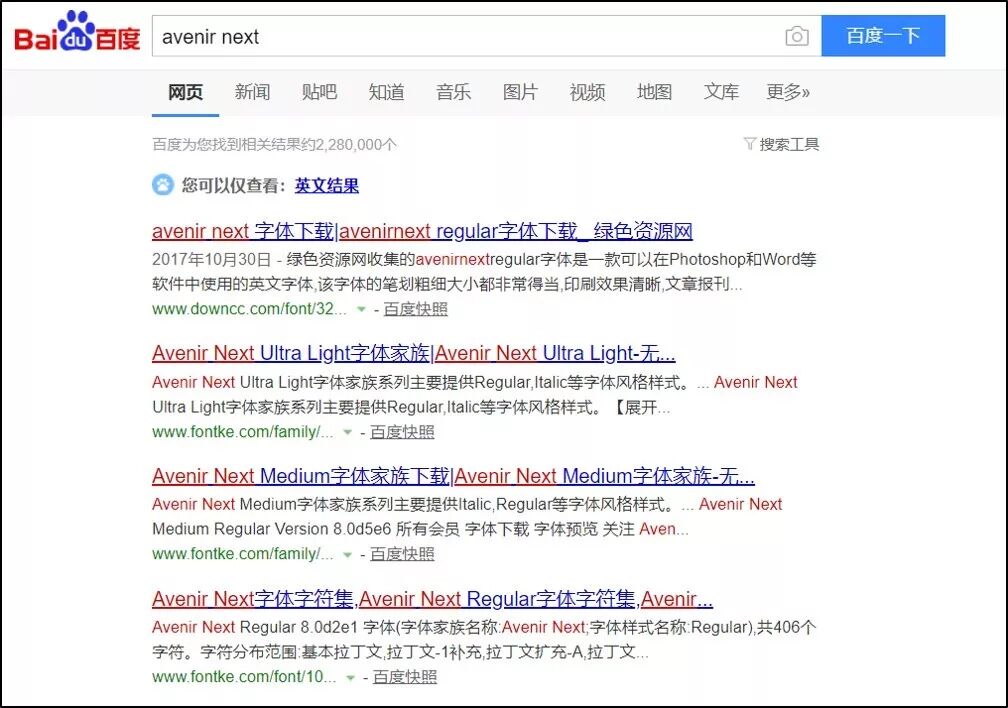Expand dropdown arrow after www.fontke.com/font/10...

tap(350, 677)
